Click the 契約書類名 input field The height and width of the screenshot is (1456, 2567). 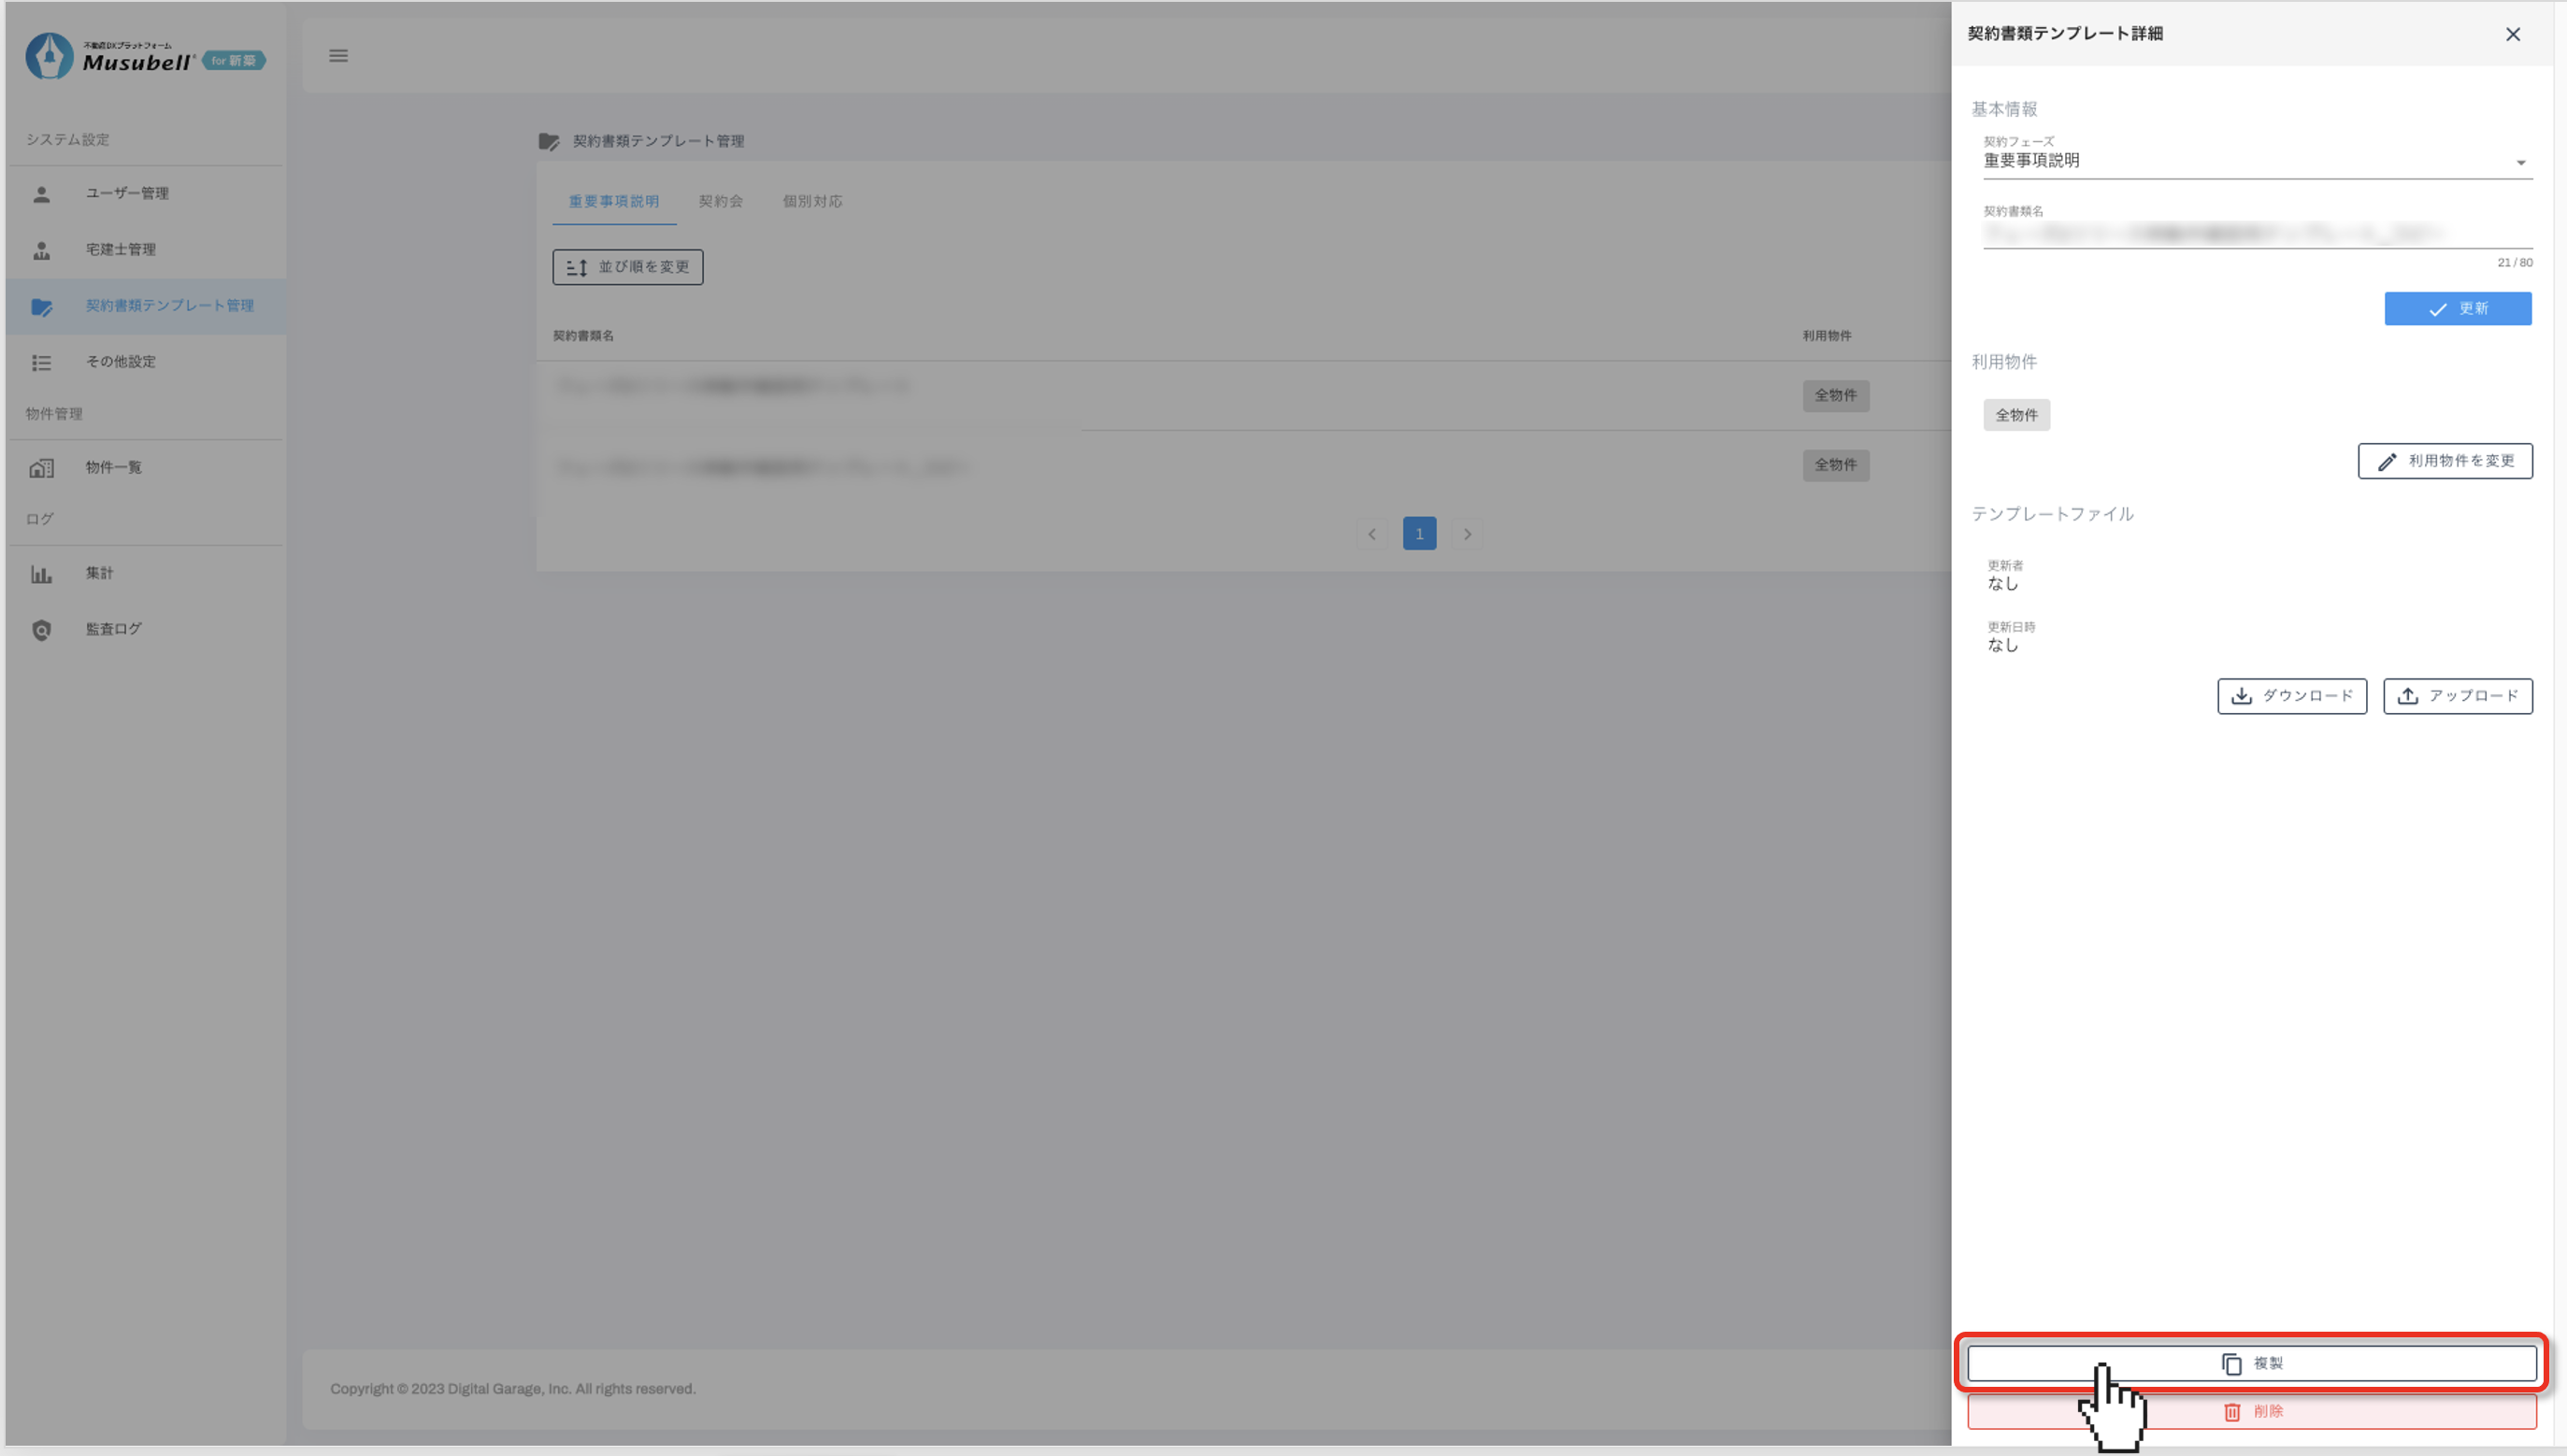coord(2256,233)
